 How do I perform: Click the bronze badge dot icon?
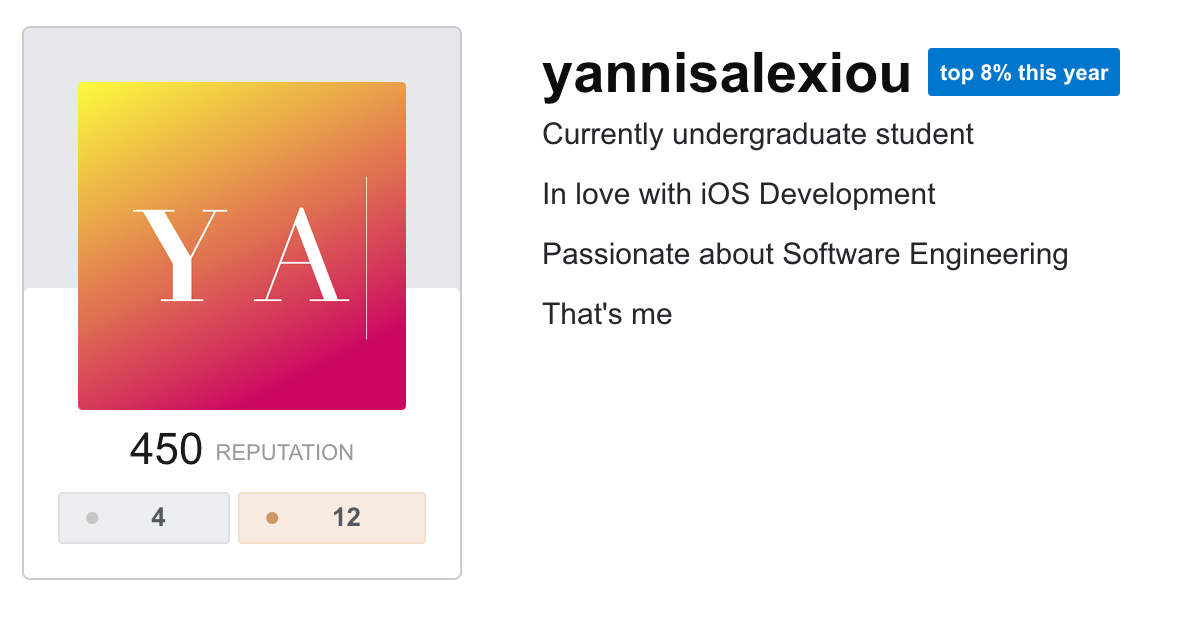(x=271, y=518)
